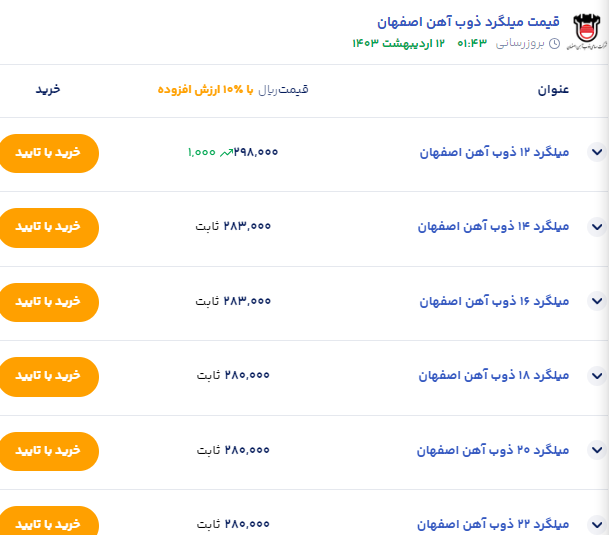
Task: Expand the میلگرد ۱۴ ذوب آهن row
Action: (x=597, y=227)
